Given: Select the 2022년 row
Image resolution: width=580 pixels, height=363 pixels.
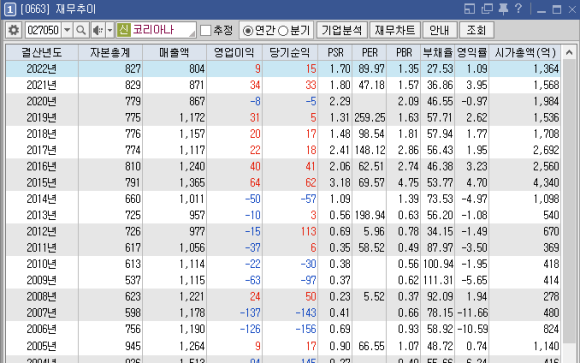Looking at the screenshot, I should [x=283, y=69].
